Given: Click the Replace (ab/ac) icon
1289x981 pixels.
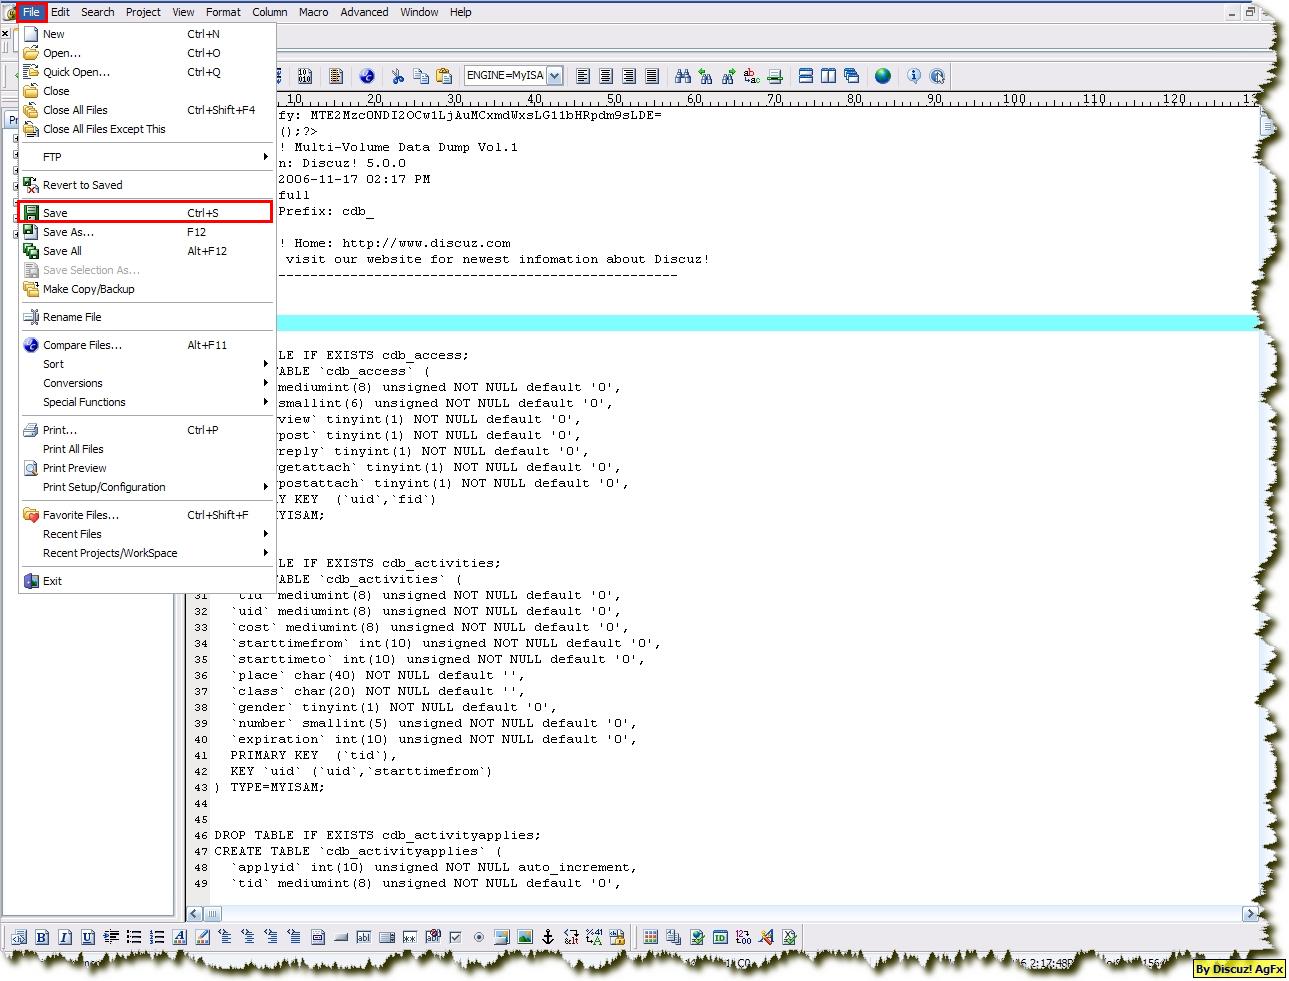Looking at the screenshot, I should point(751,76).
